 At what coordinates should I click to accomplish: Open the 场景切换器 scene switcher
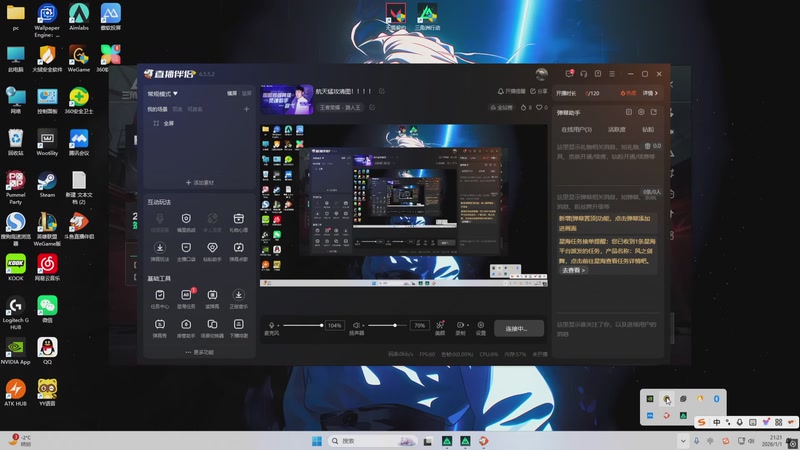pyautogui.click(x=212, y=328)
